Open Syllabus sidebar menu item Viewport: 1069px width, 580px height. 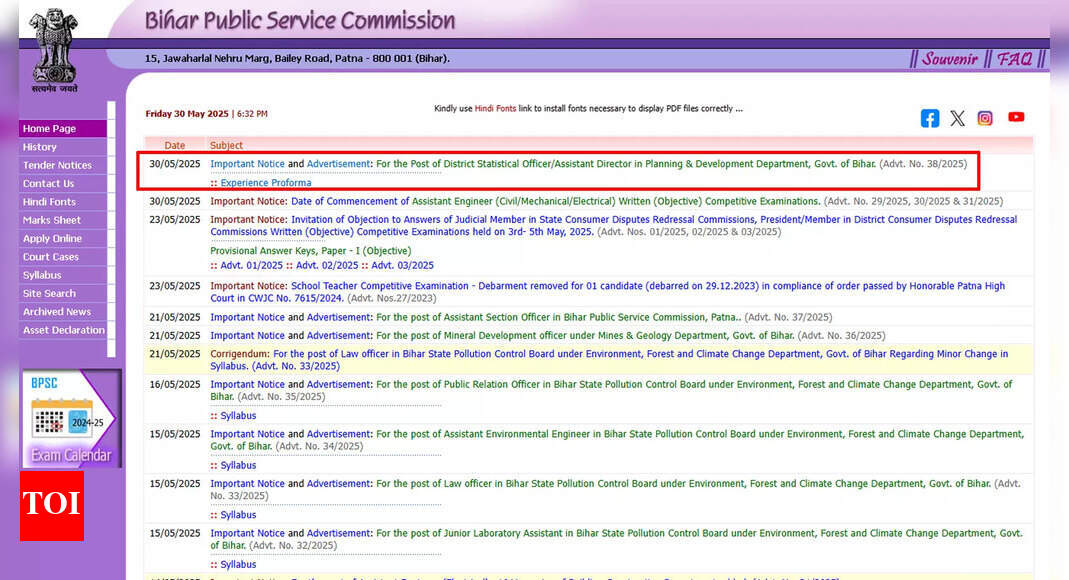point(42,275)
